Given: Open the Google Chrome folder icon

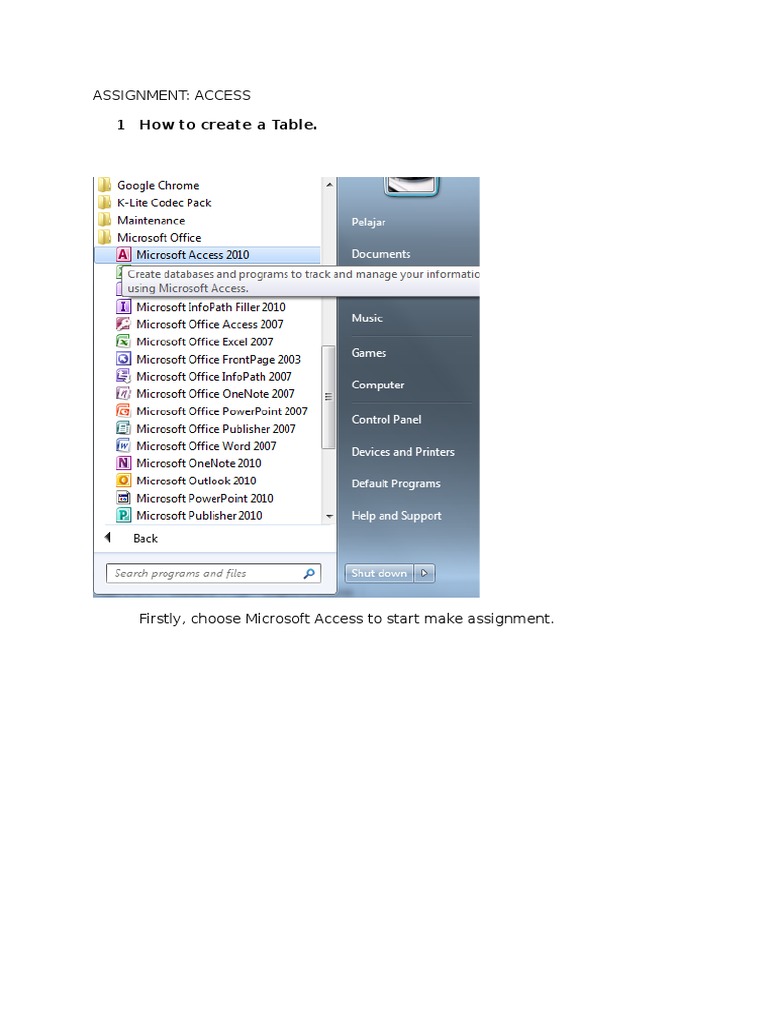Looking at the screenshot, I should point(104,185).
